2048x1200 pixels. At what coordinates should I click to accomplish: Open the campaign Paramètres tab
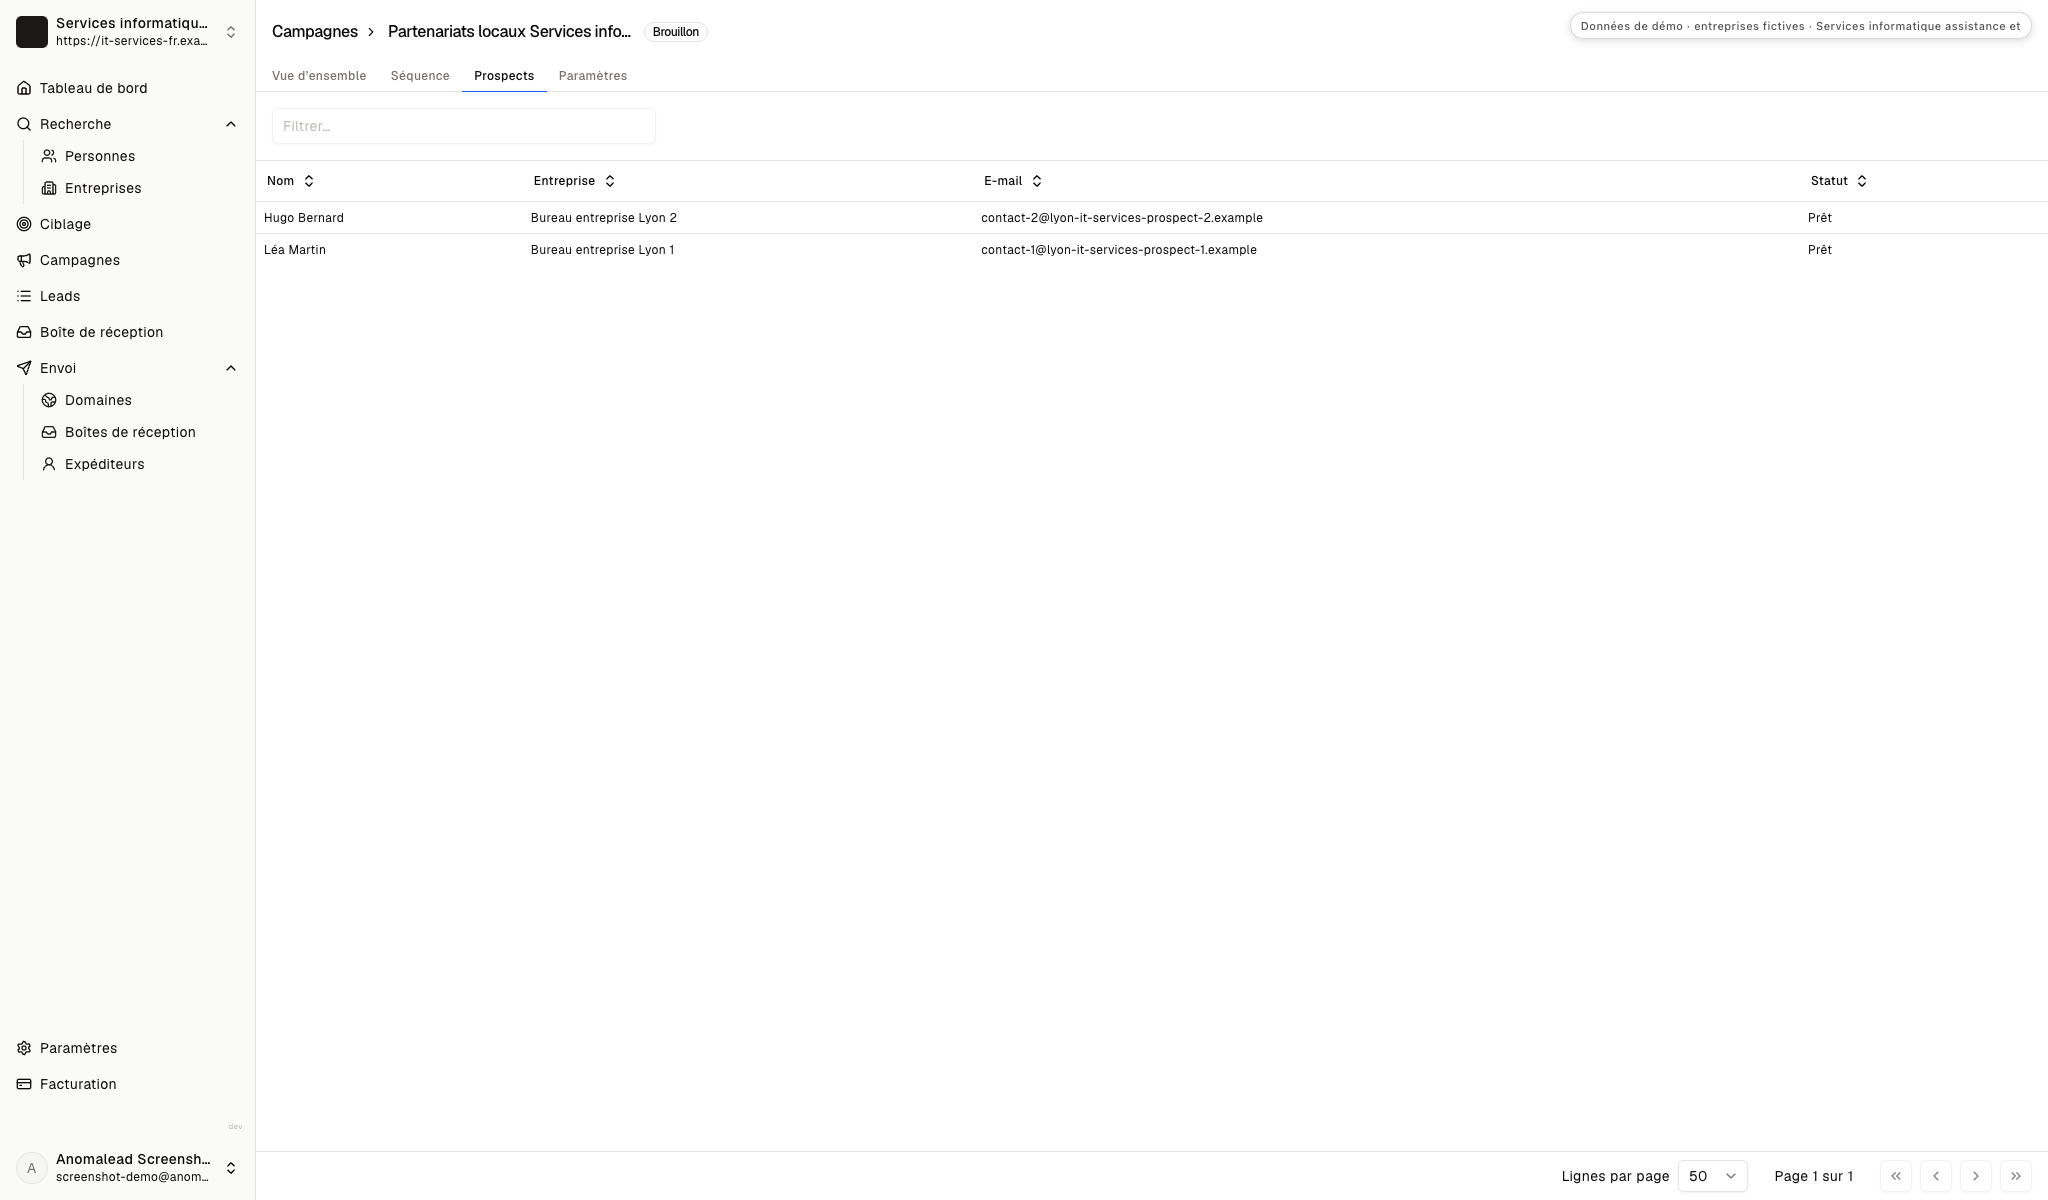click(593, 76)
